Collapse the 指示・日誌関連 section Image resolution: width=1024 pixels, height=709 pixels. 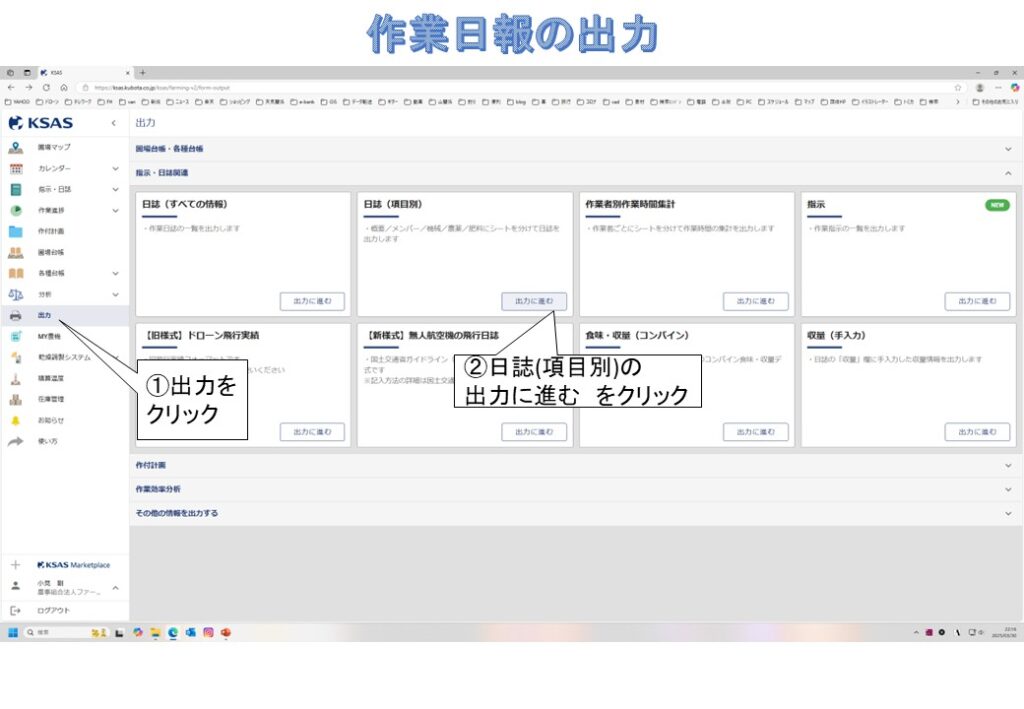coord(1007,173)
